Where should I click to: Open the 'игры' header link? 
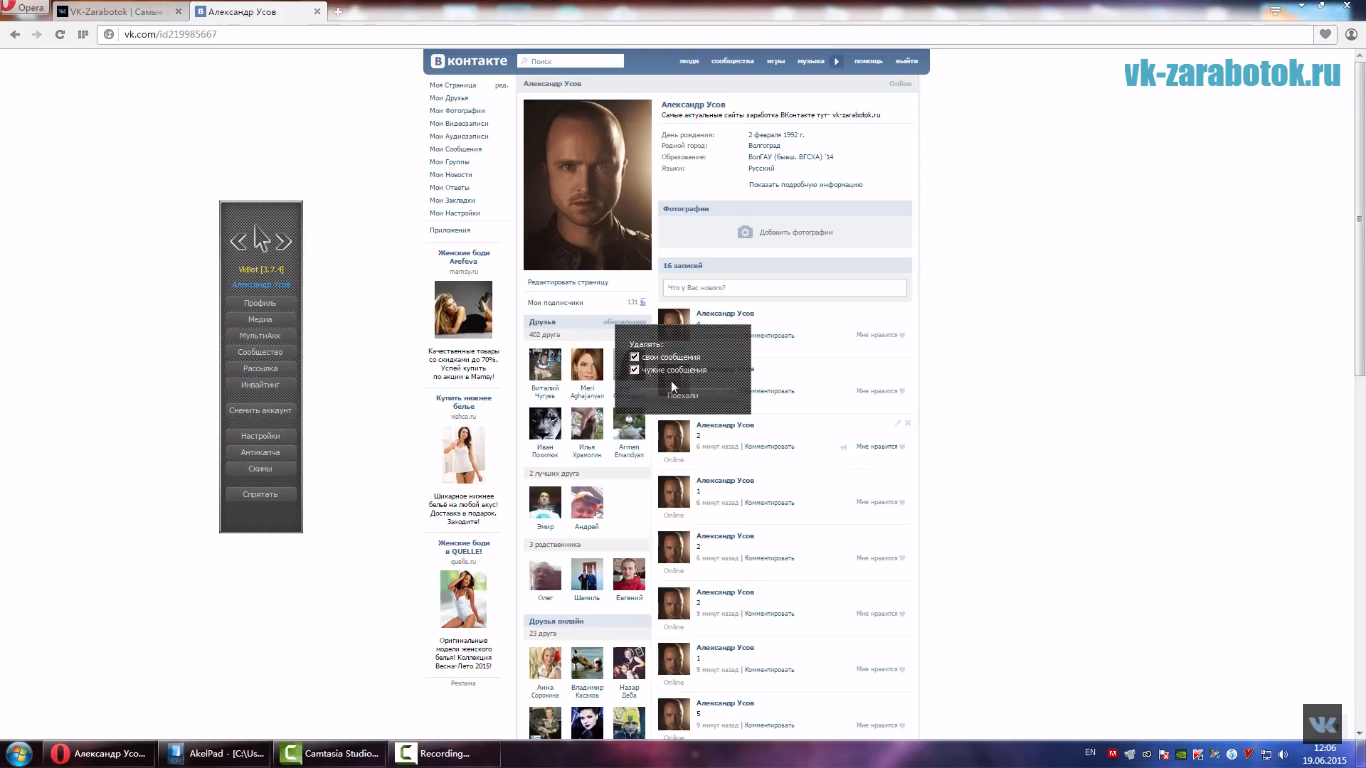point(776,61)
